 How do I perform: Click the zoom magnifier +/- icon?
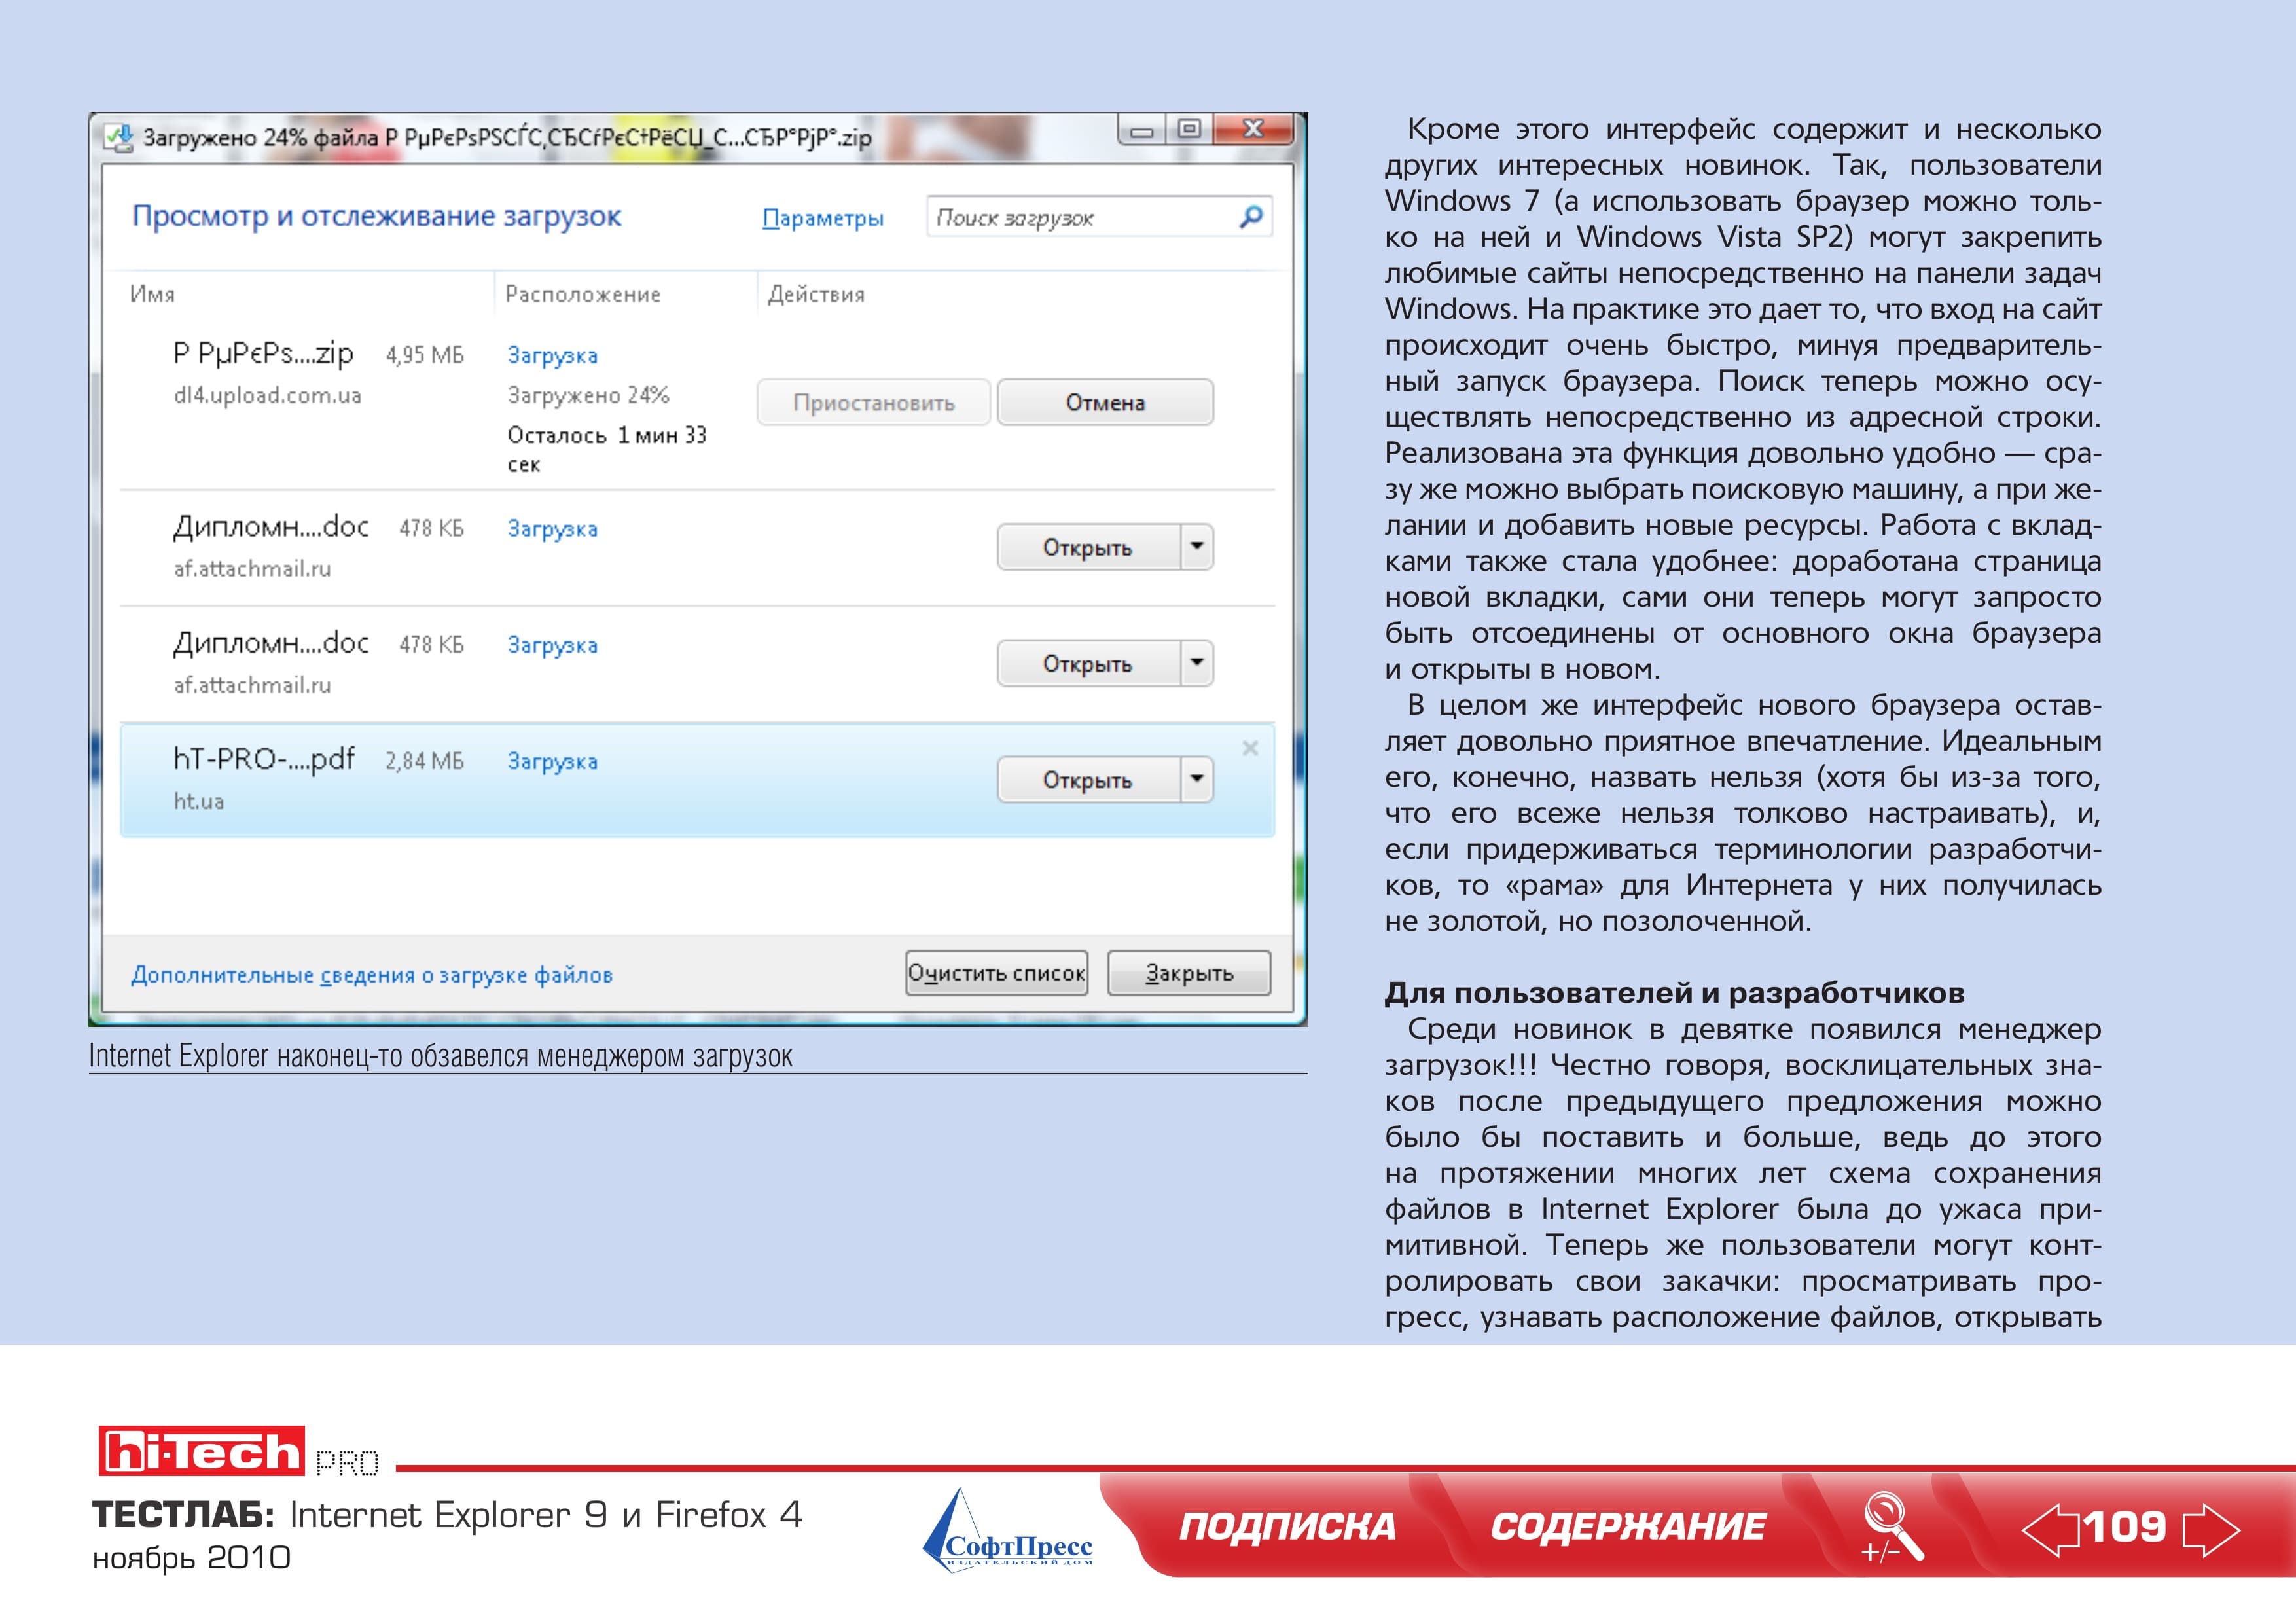click(1891, 1527)
